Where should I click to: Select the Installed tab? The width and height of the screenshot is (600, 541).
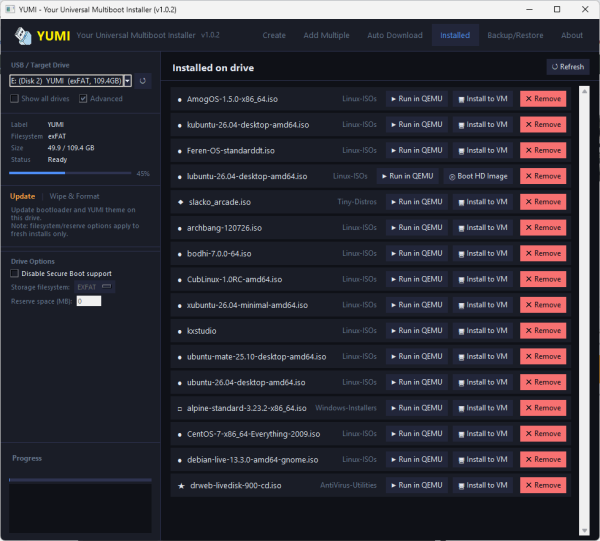[455, 35]
